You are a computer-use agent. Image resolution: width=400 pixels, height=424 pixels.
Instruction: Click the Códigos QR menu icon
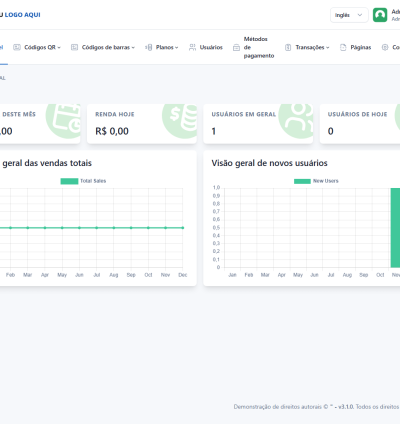(x=17, y=47)
